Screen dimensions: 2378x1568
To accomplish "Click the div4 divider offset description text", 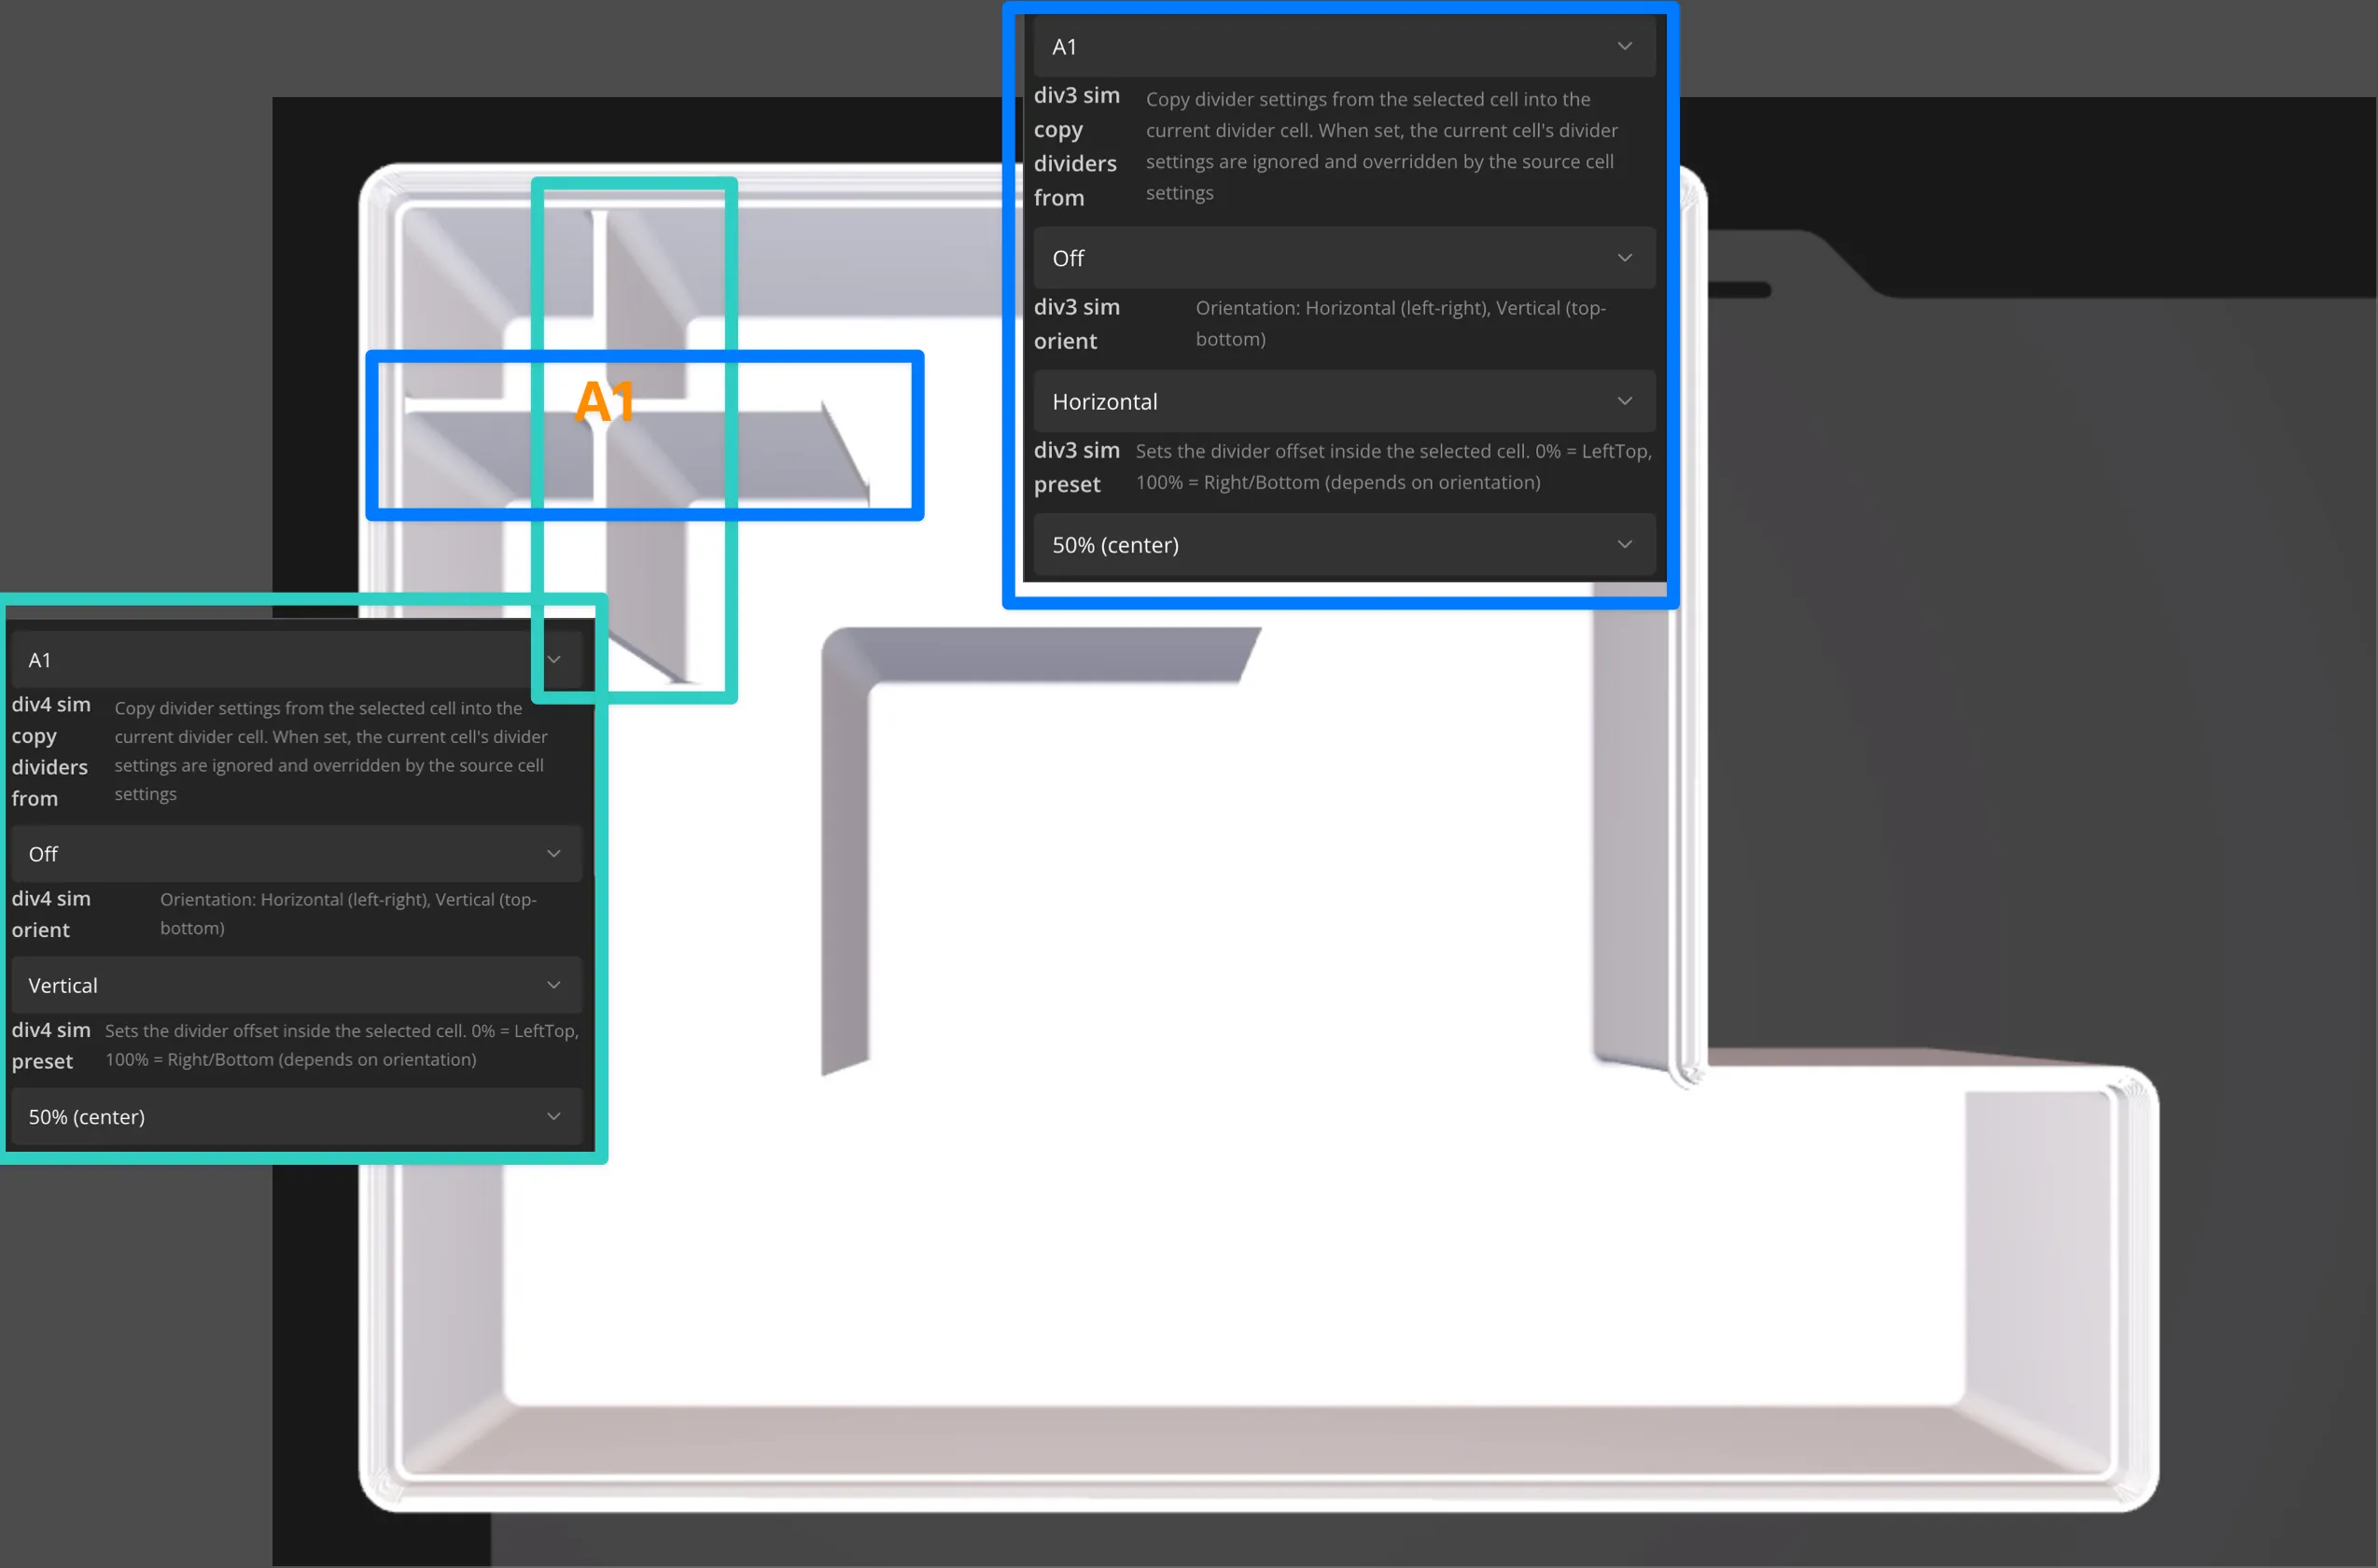I will coord(342,1045).
